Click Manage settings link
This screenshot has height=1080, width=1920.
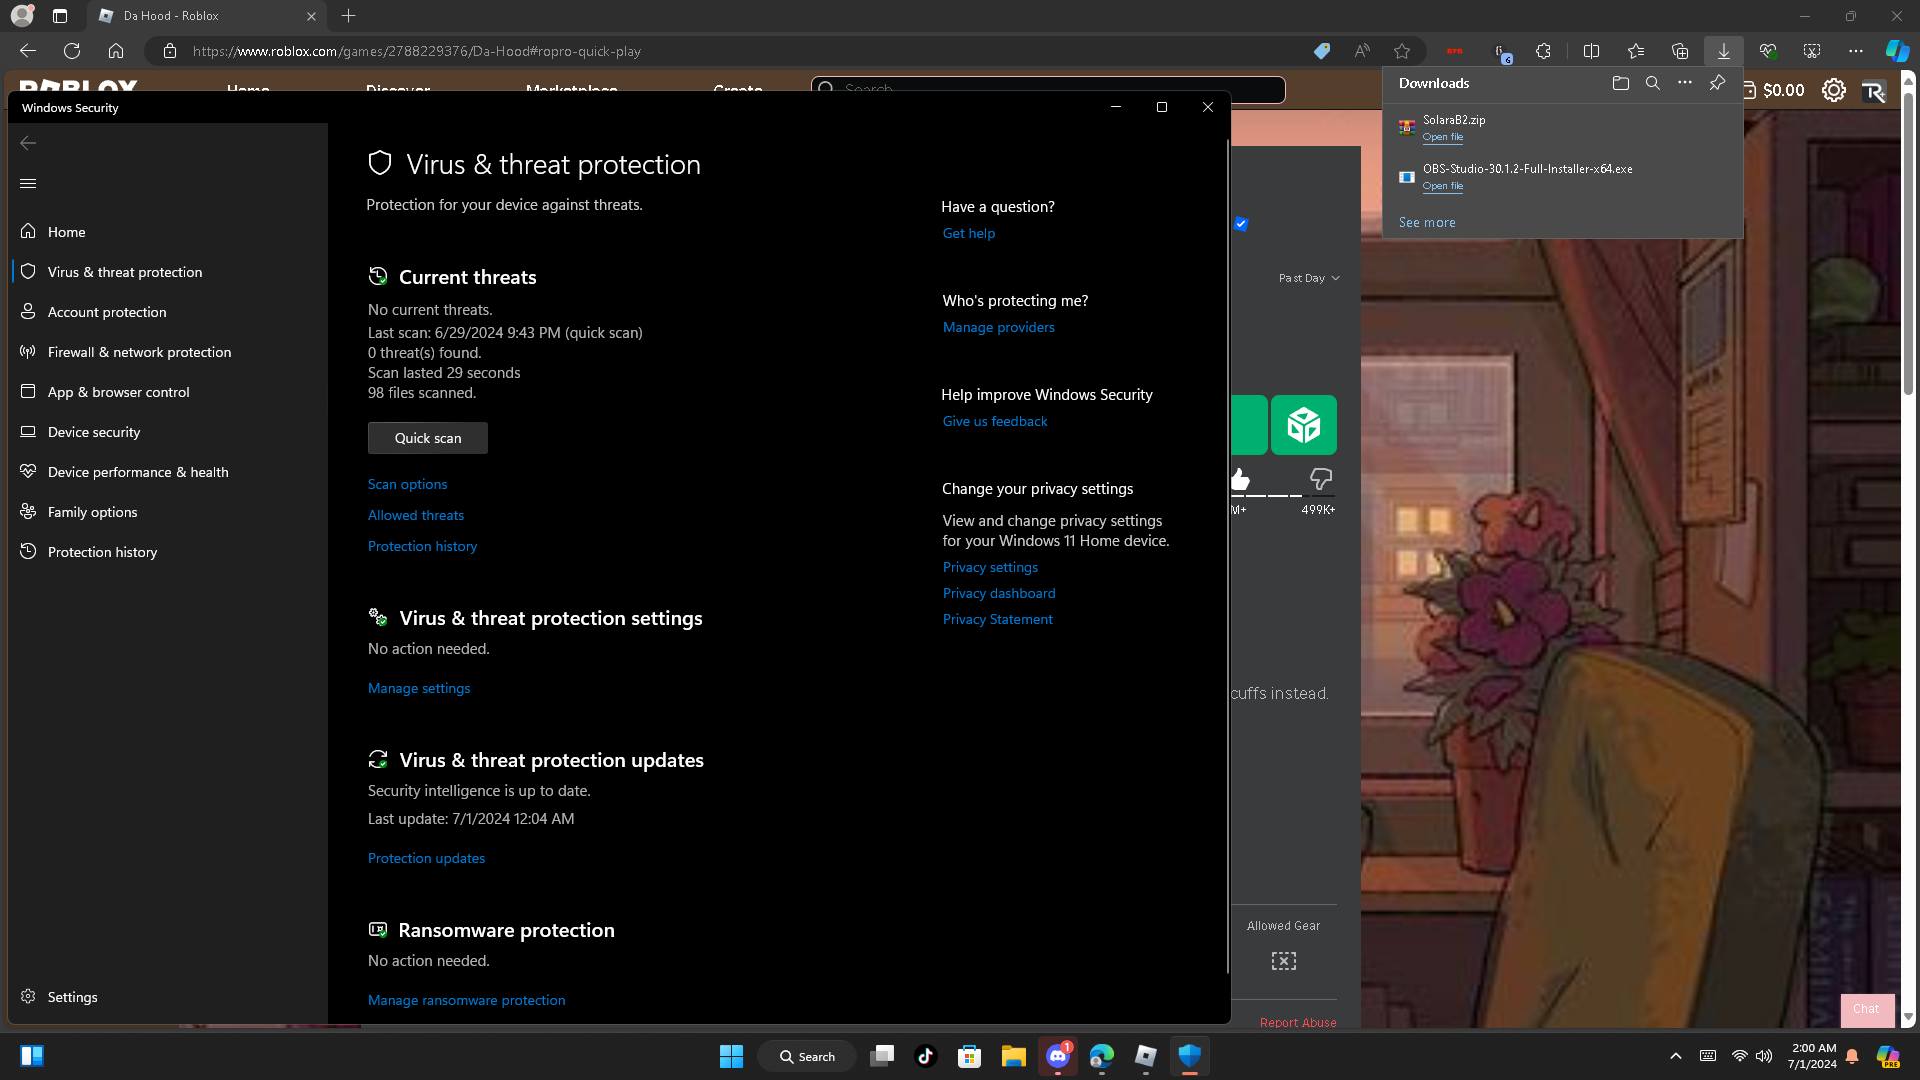click(x=419, y=688)
